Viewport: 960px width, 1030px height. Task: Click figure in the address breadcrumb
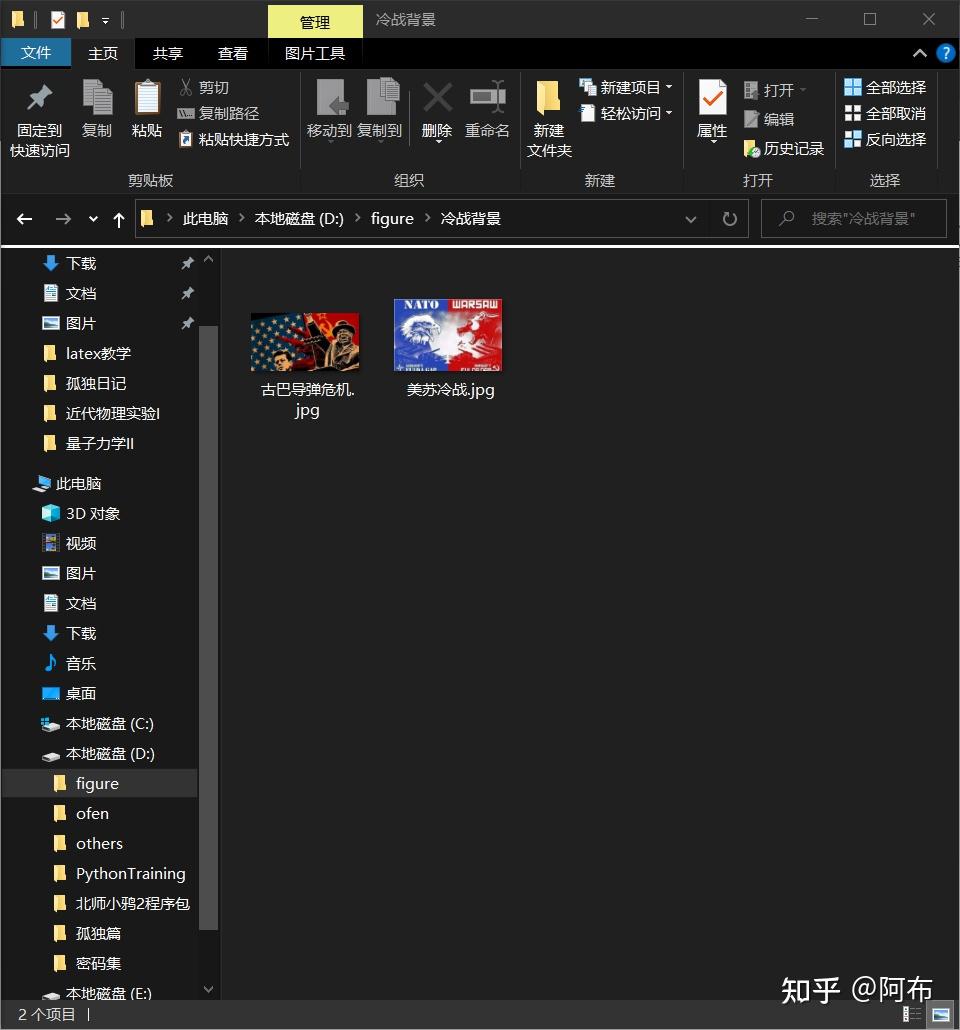coord(392,218)
